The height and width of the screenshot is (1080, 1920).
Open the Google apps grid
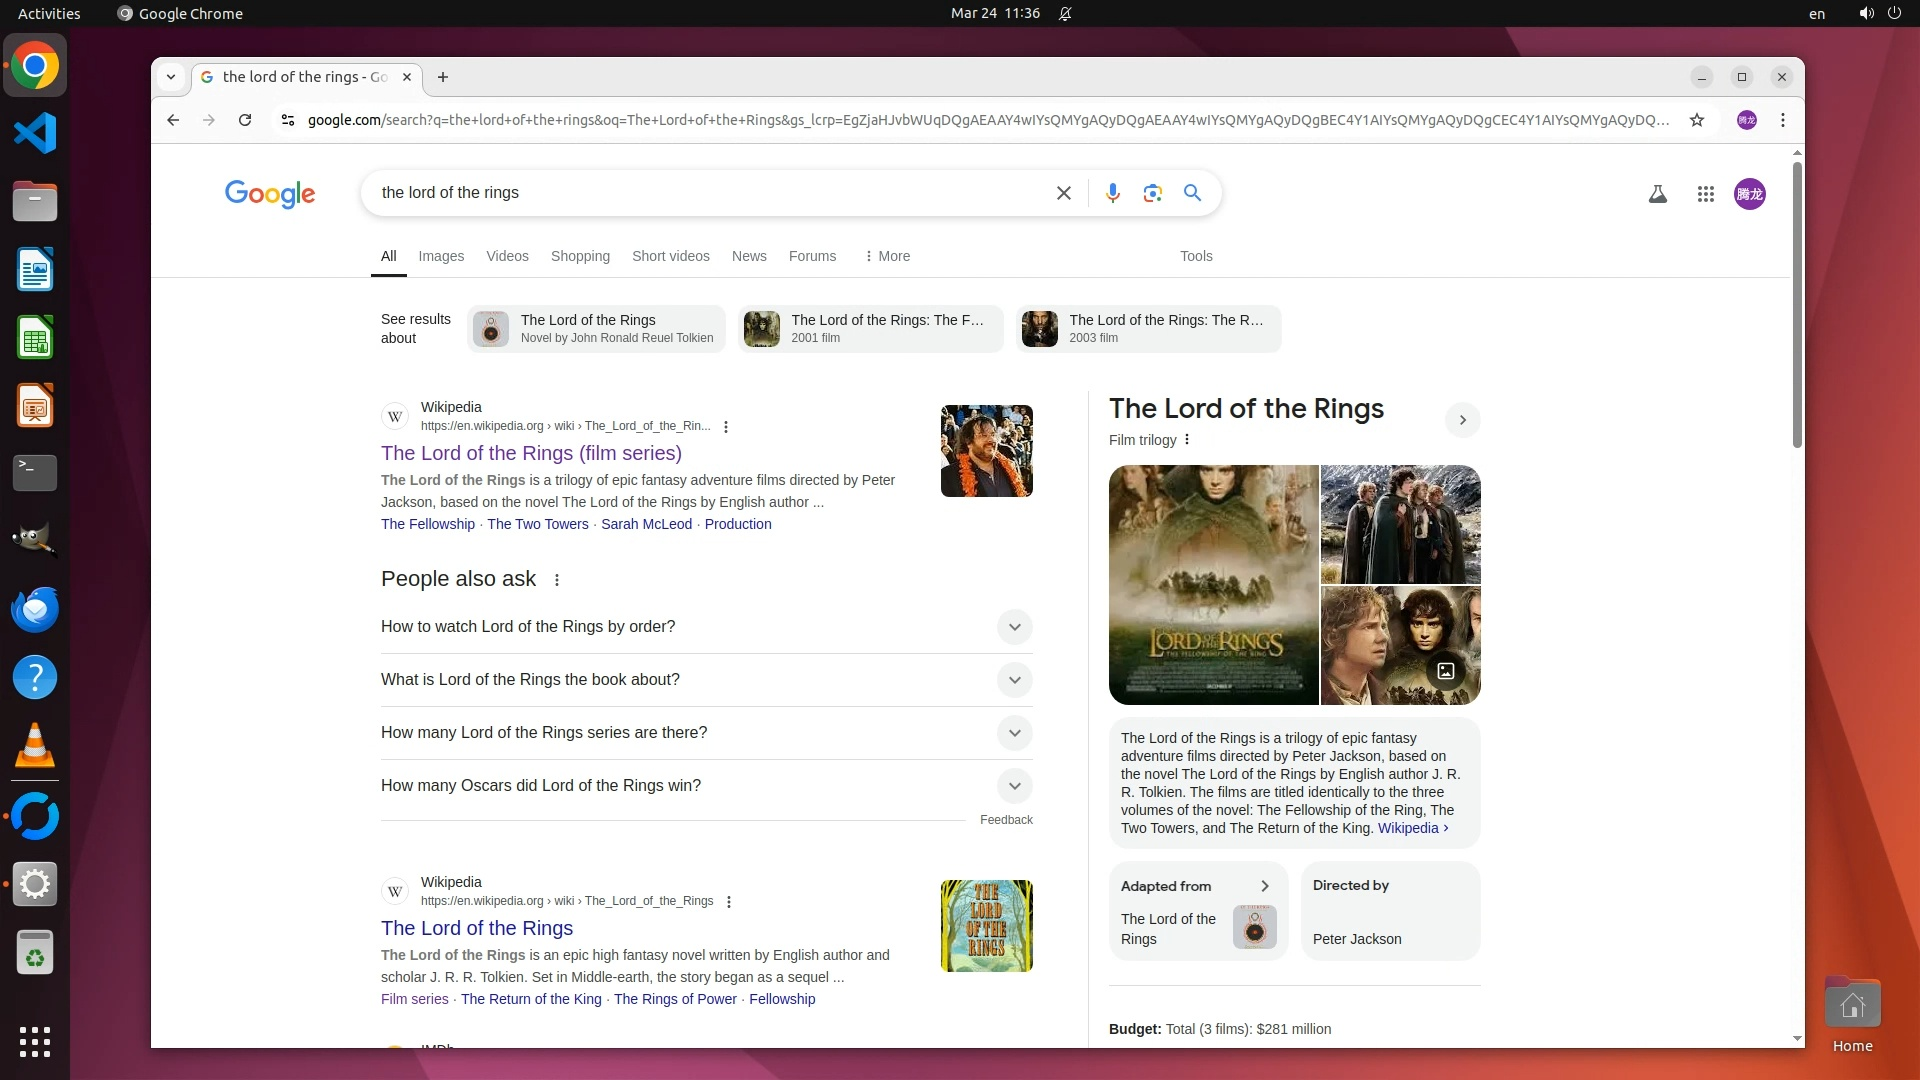click(x=1706, y=194)
